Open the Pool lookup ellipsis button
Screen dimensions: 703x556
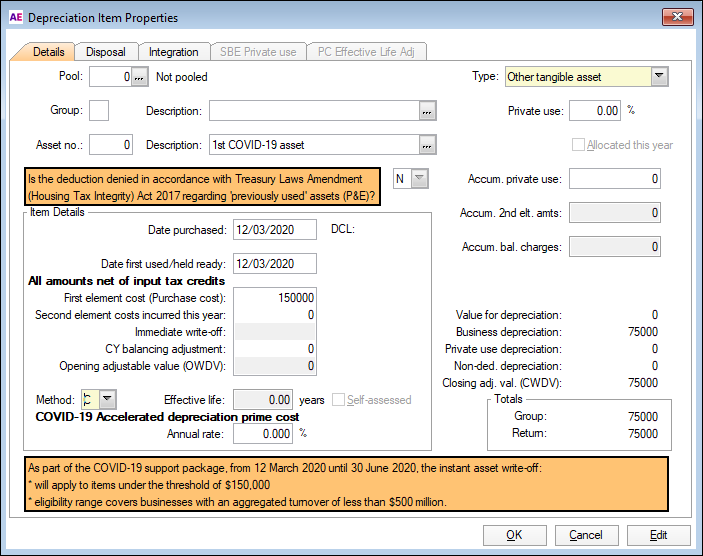141,76
